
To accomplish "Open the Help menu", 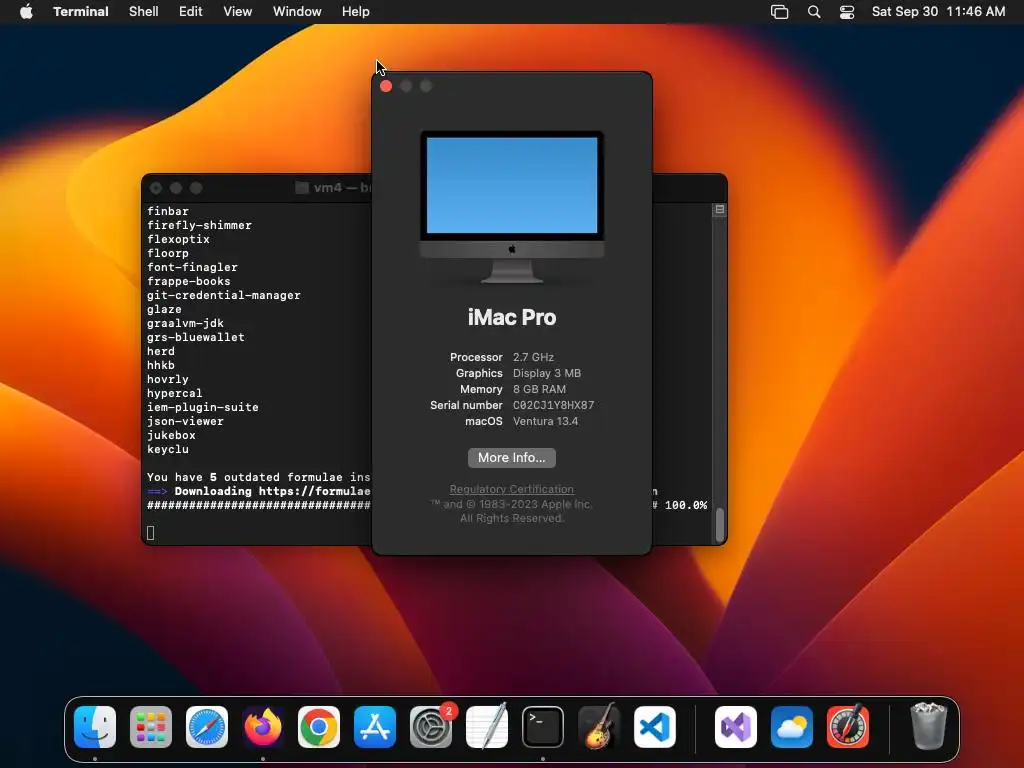I will [356, 12].
